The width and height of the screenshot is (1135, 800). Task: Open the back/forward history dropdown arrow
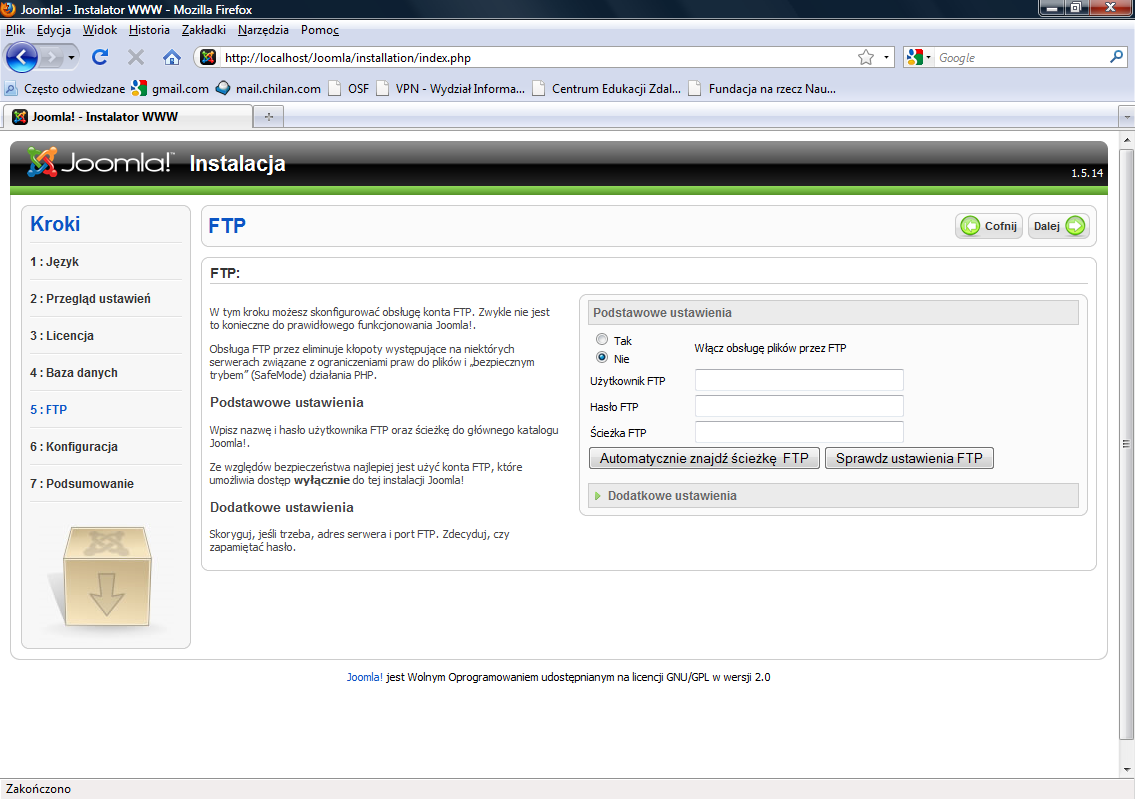point(71,57)
